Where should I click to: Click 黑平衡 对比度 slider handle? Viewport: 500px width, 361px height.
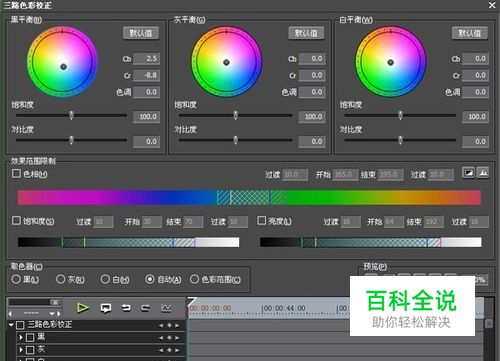(71, 140)
